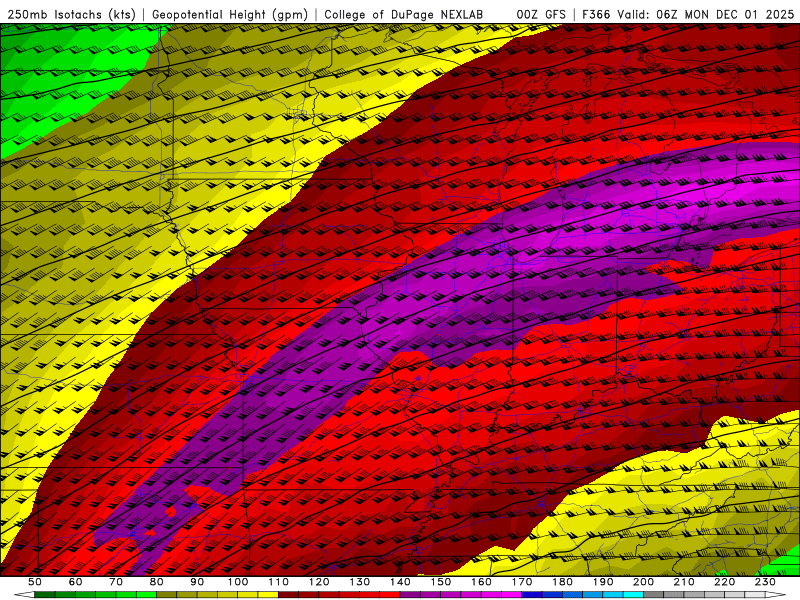Select the 220 value on the colorbar scale
Viewport: 800px width, 600px height.
pyautogui.click(x=724, y=582)
